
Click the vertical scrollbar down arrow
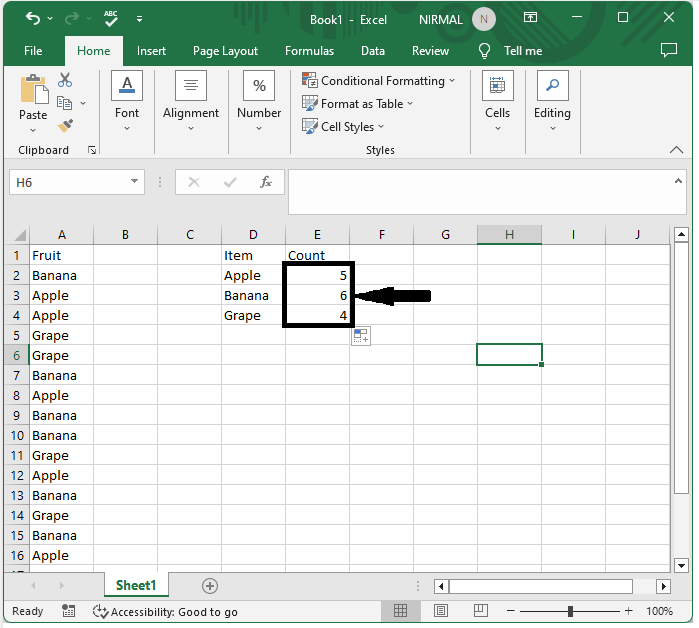(x=681, y=566)
